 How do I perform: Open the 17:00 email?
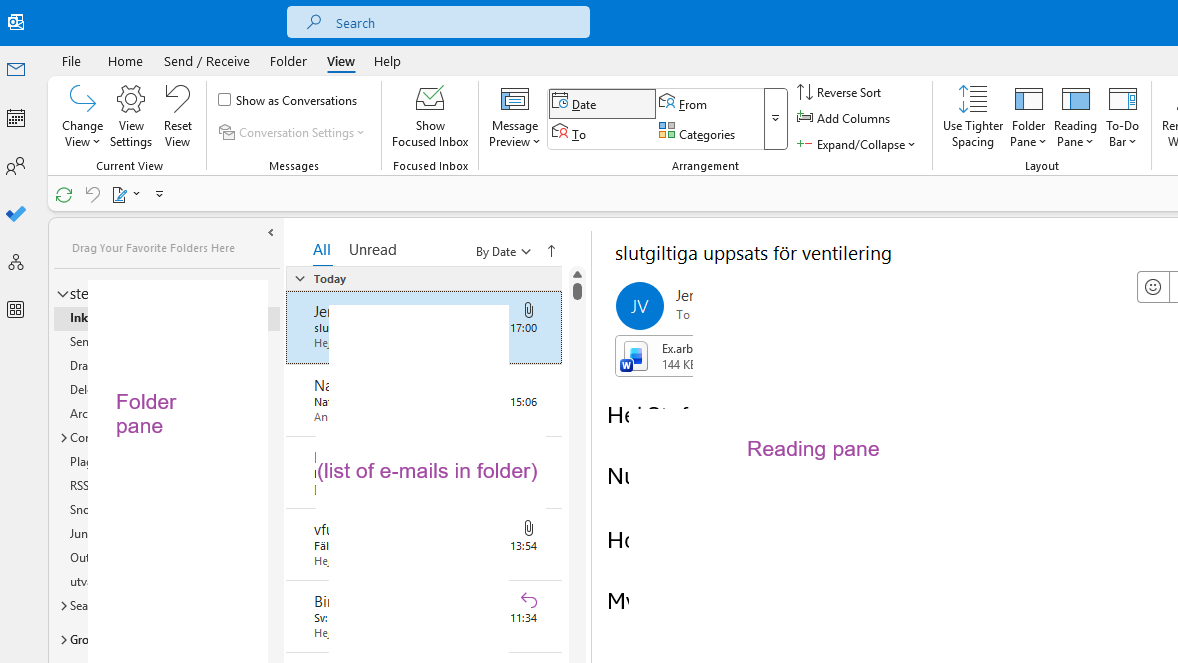click(424, 328)
